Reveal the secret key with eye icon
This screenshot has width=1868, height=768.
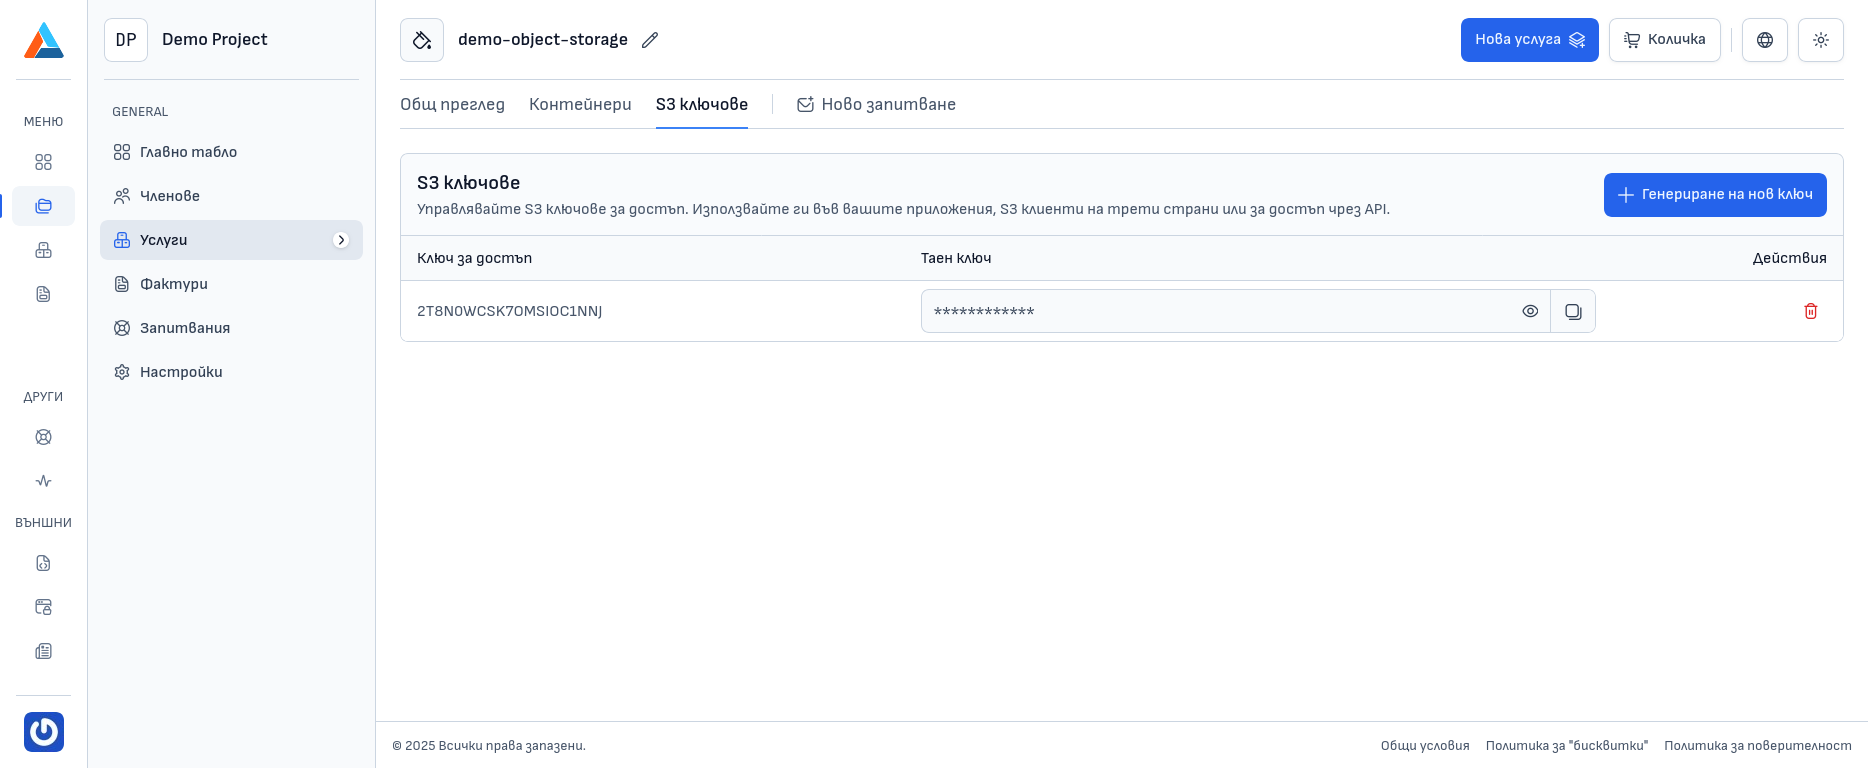1530,311
